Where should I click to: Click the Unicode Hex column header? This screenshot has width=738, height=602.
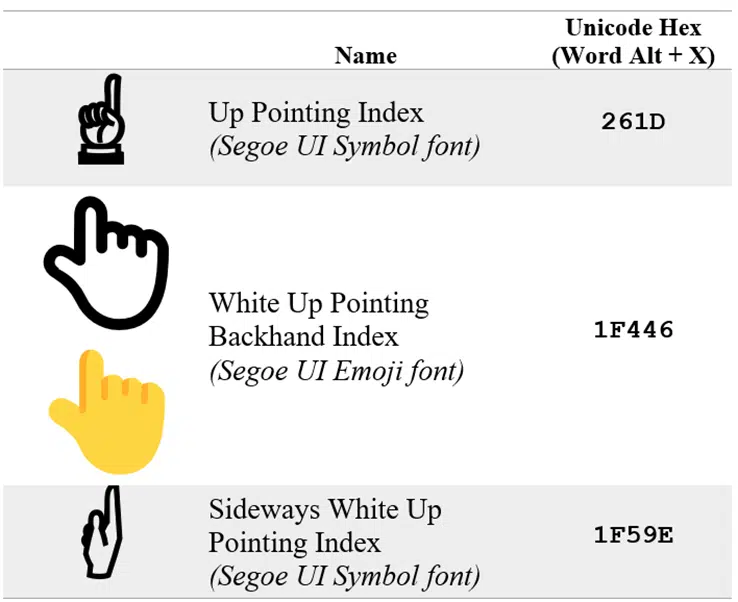[634, 28]
